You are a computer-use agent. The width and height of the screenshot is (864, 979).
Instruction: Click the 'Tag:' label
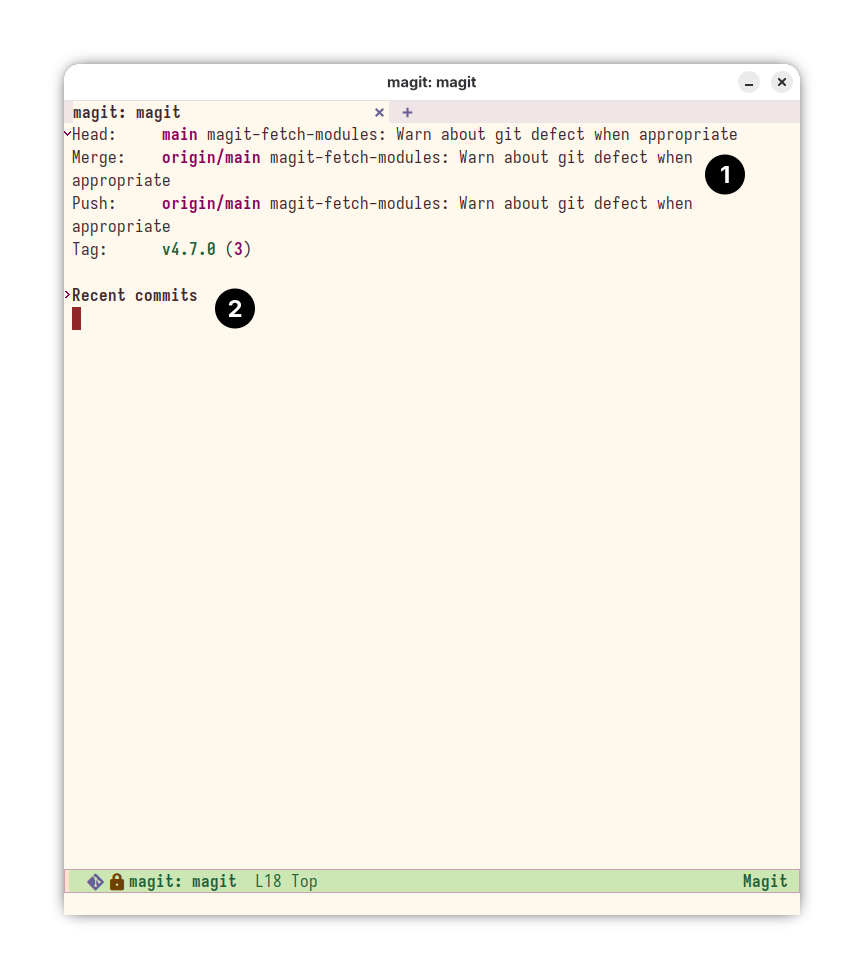coord(89,250)
